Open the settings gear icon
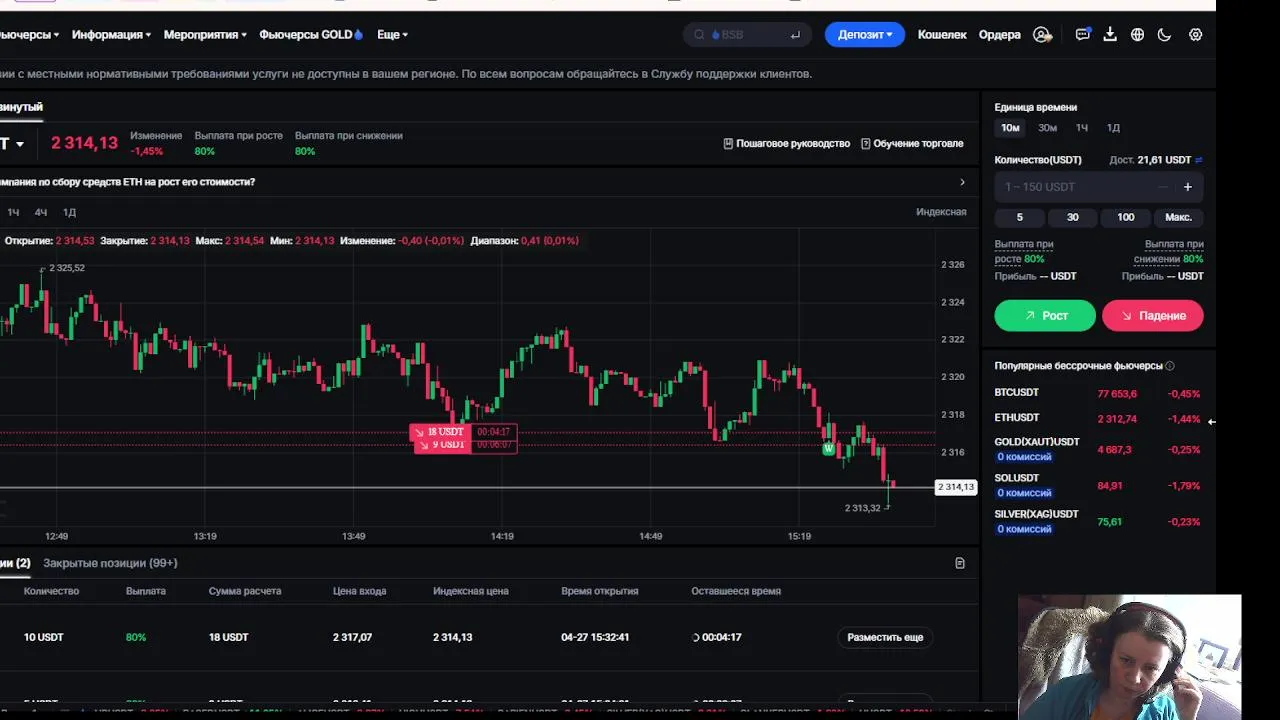Viewport: 1280px width, 720px height. 1195,35
